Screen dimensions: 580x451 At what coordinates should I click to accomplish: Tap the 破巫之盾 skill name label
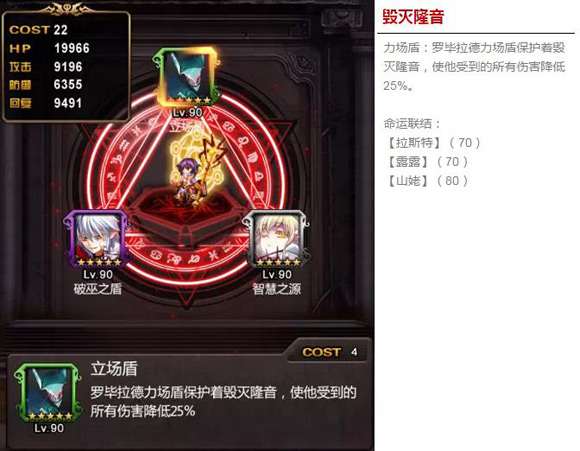click(97, 289)
